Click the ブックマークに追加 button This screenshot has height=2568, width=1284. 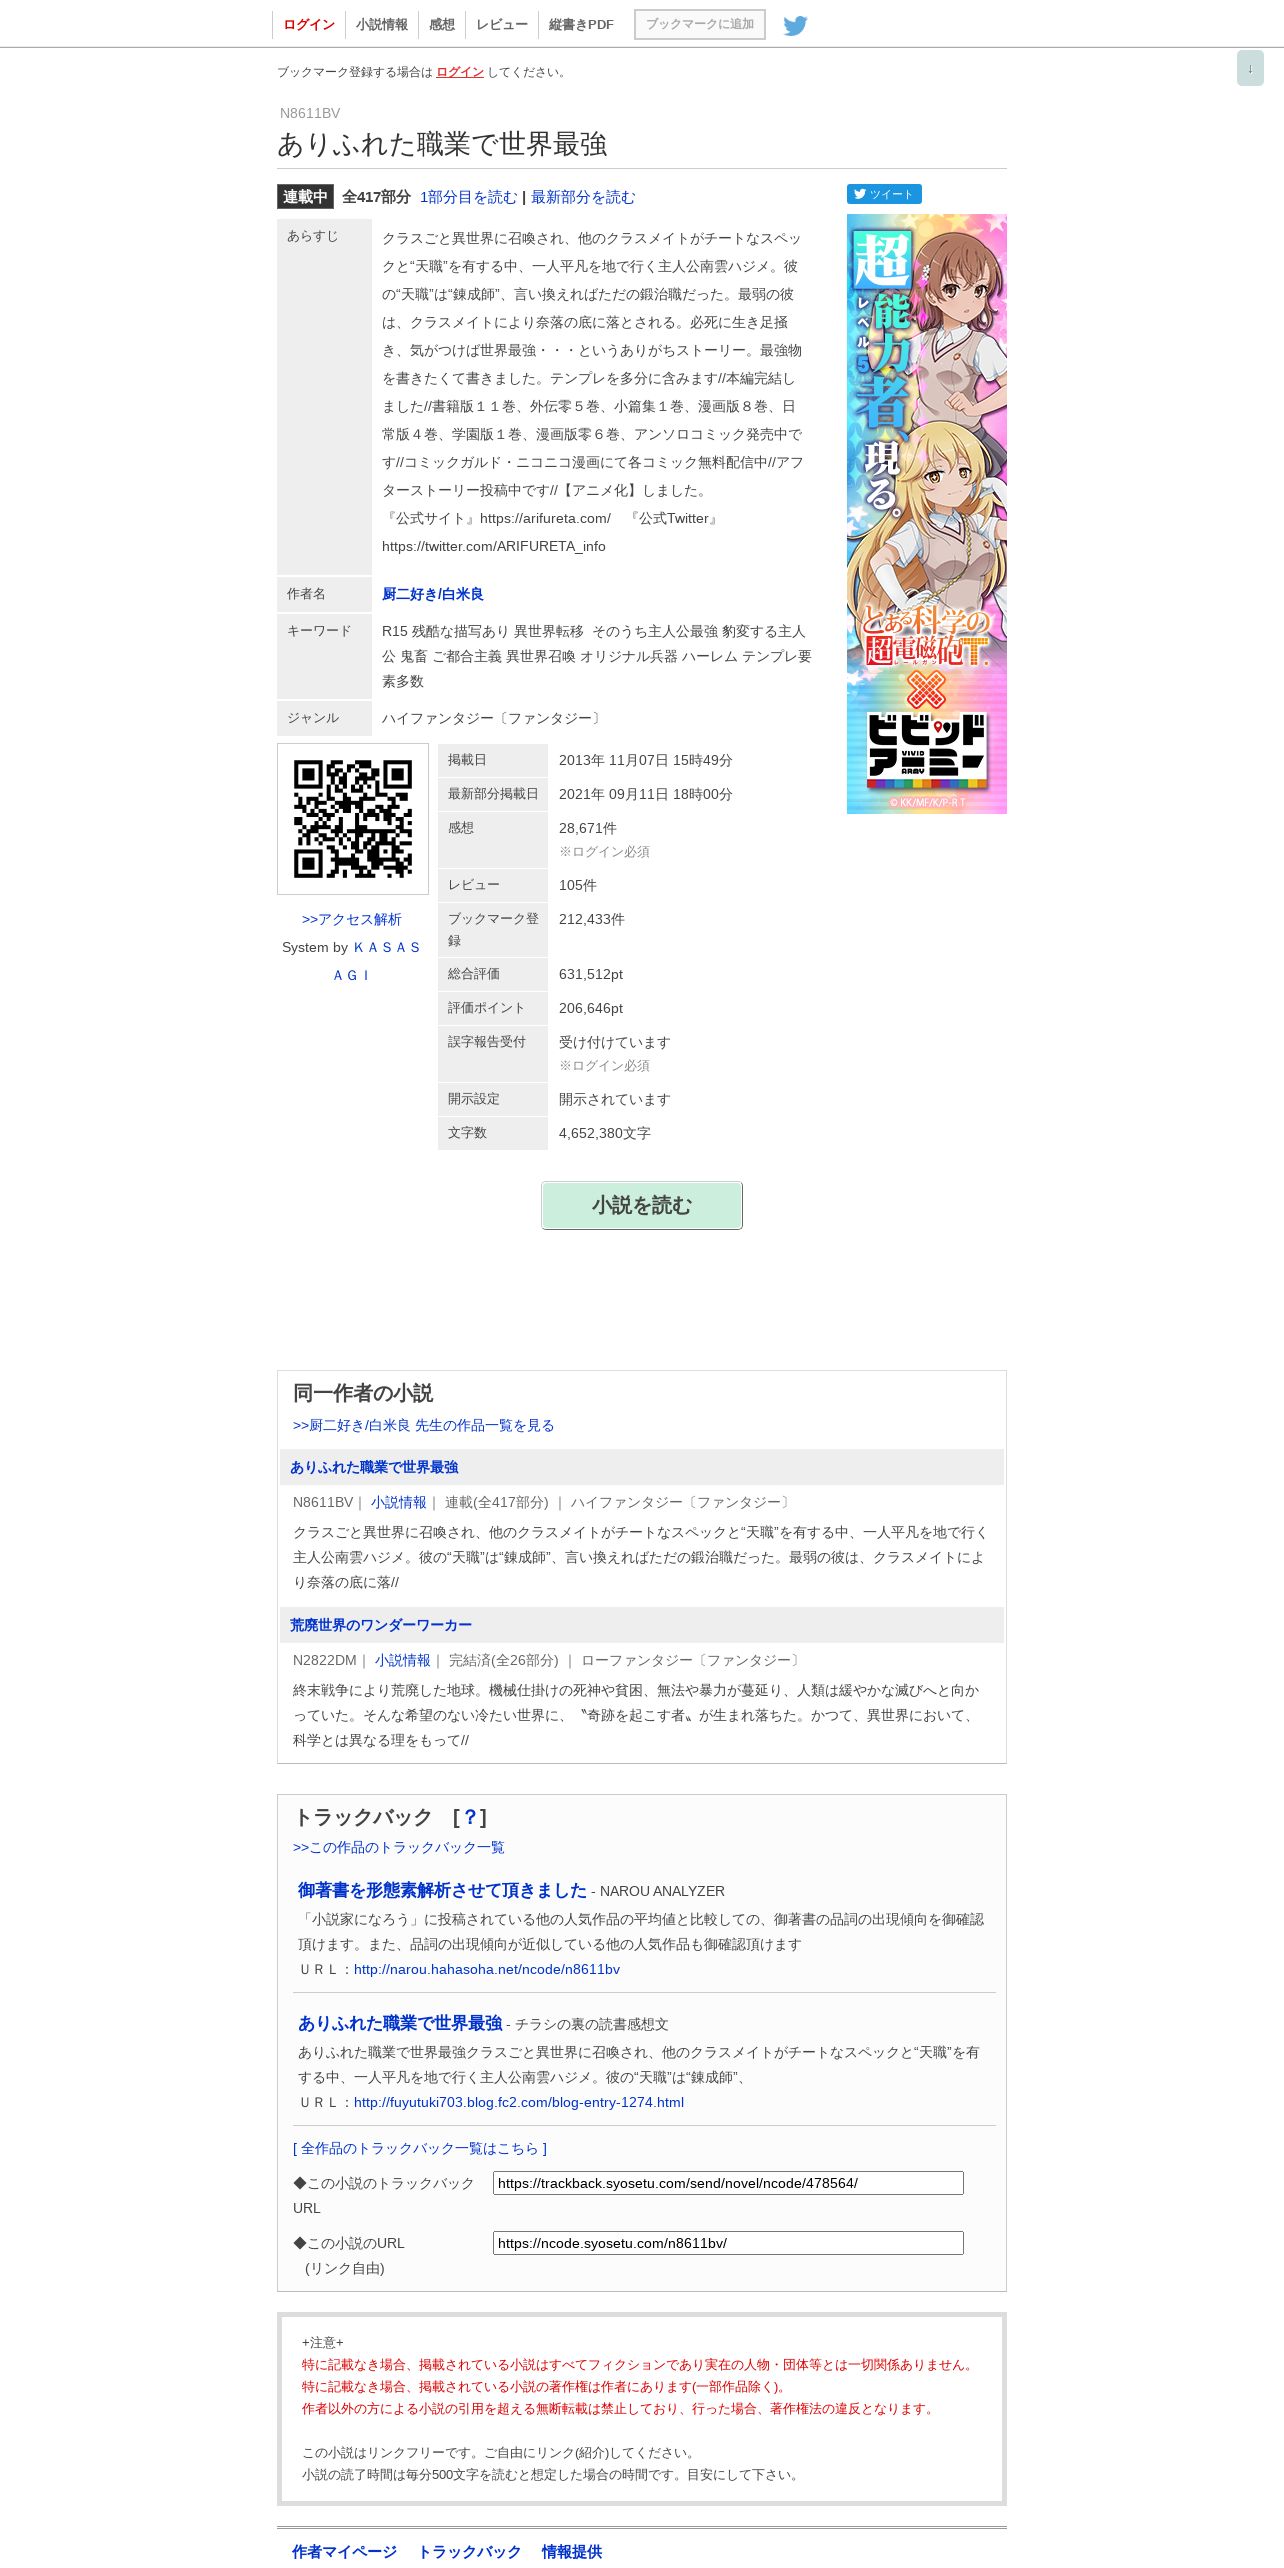point(700,24)
